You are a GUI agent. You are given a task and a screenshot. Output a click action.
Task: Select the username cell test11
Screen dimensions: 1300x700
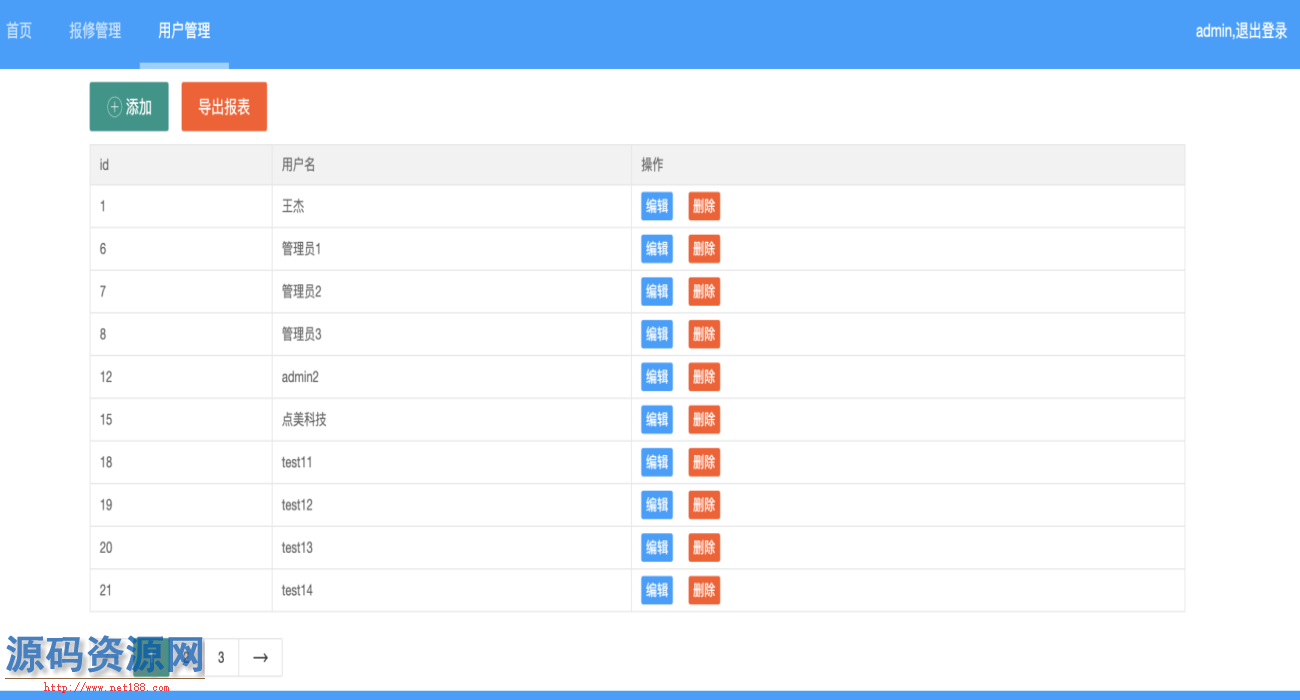pos(451,462)
